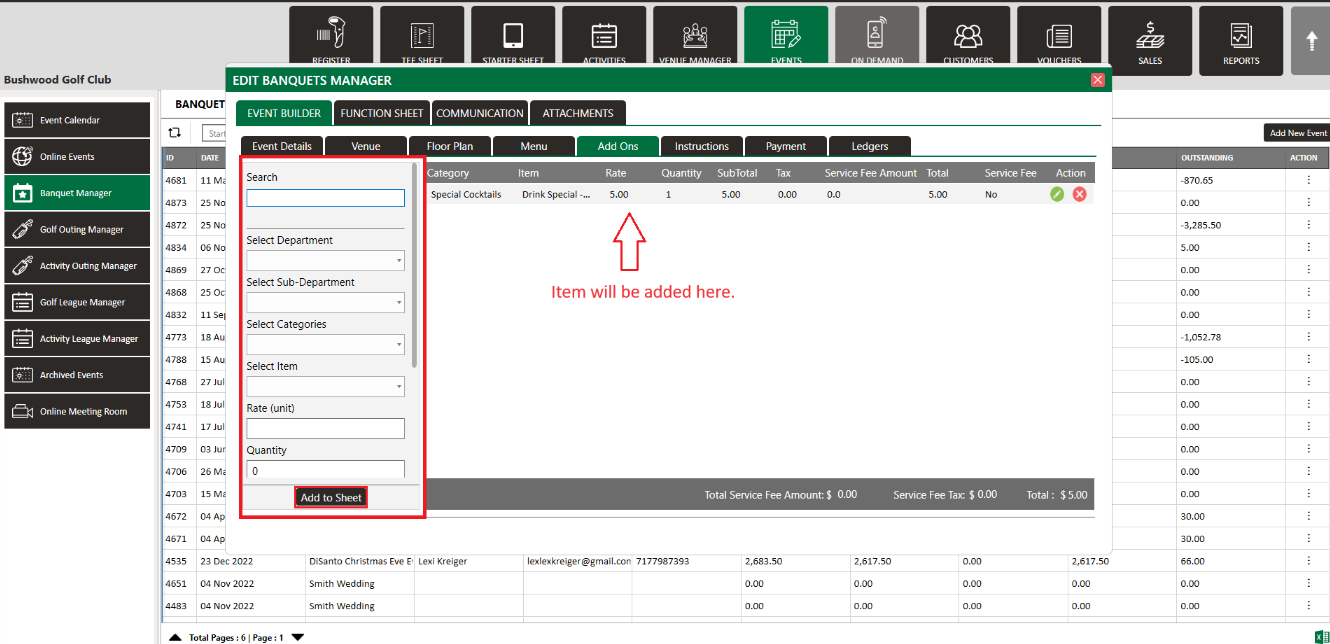
Task: Click the refresh icon above the table
Action: (174, 132)
